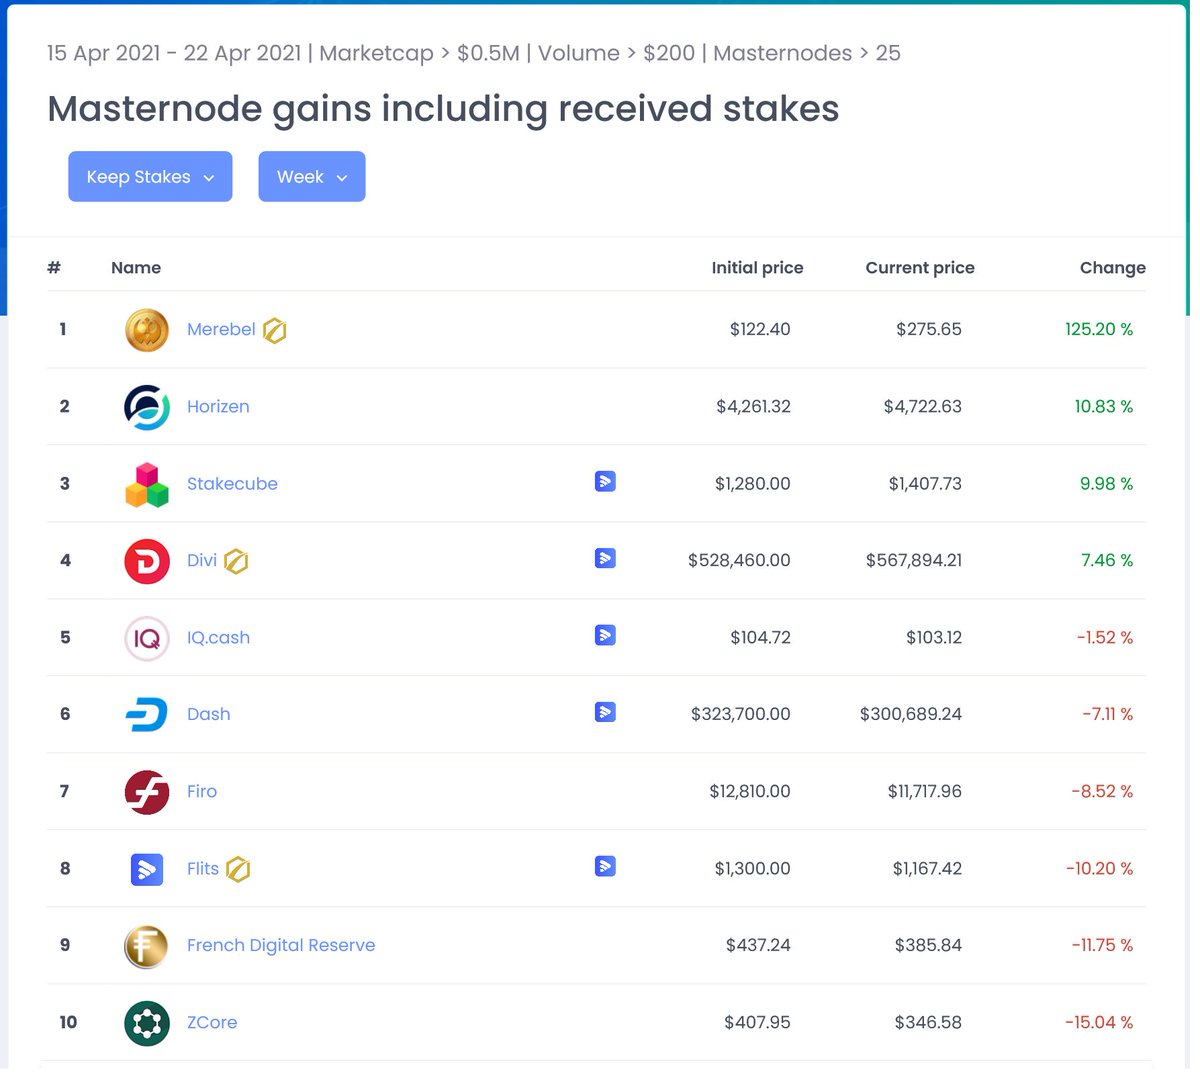Click the date range filter summary text

point(474,53)
